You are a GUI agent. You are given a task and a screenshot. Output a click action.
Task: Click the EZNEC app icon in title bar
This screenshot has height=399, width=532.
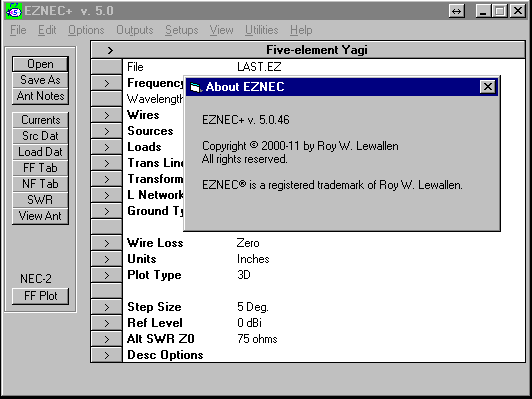click(14, 11)
